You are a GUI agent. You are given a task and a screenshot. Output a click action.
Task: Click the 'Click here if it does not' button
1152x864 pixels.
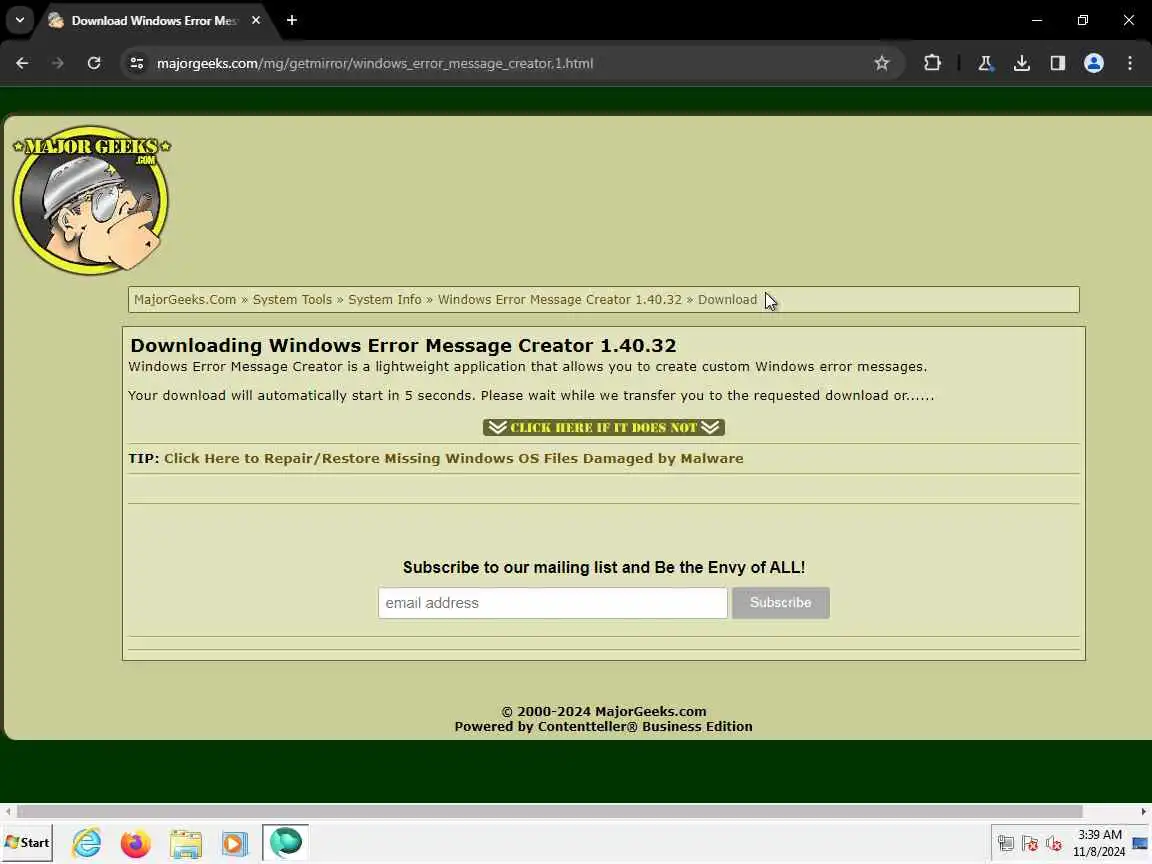tap(604, 428)
